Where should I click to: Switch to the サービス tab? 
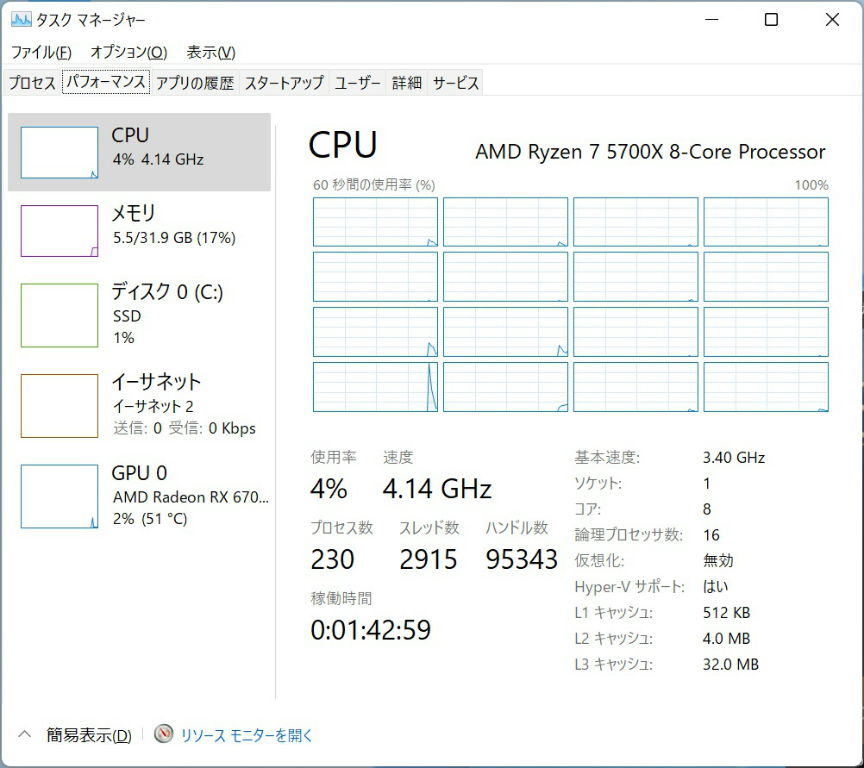[x=455, y=83]
